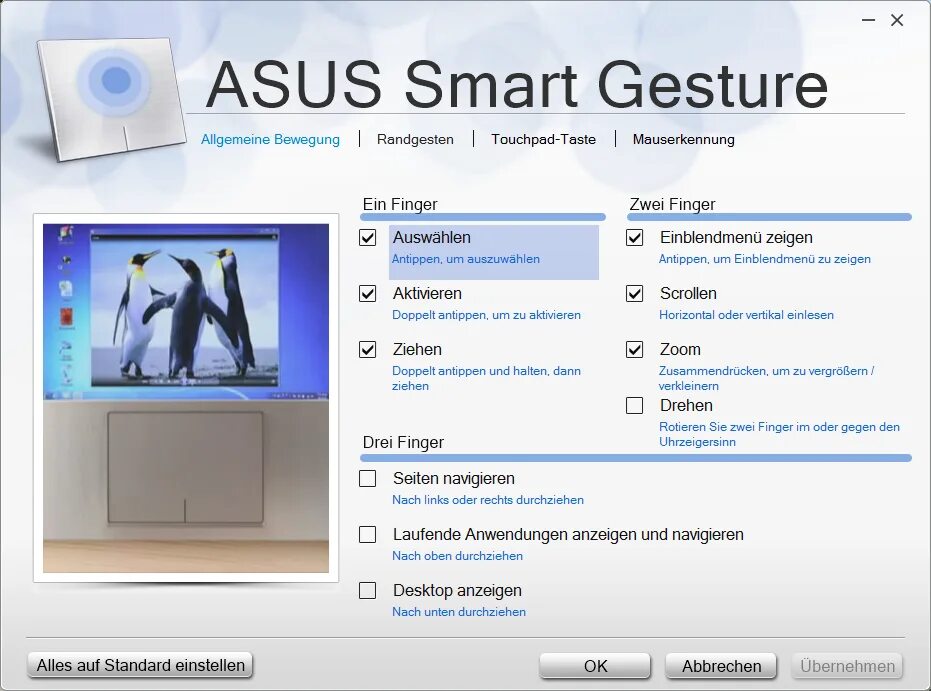
Task: Disable two-finger Scrollen
Action: point(635,293)
